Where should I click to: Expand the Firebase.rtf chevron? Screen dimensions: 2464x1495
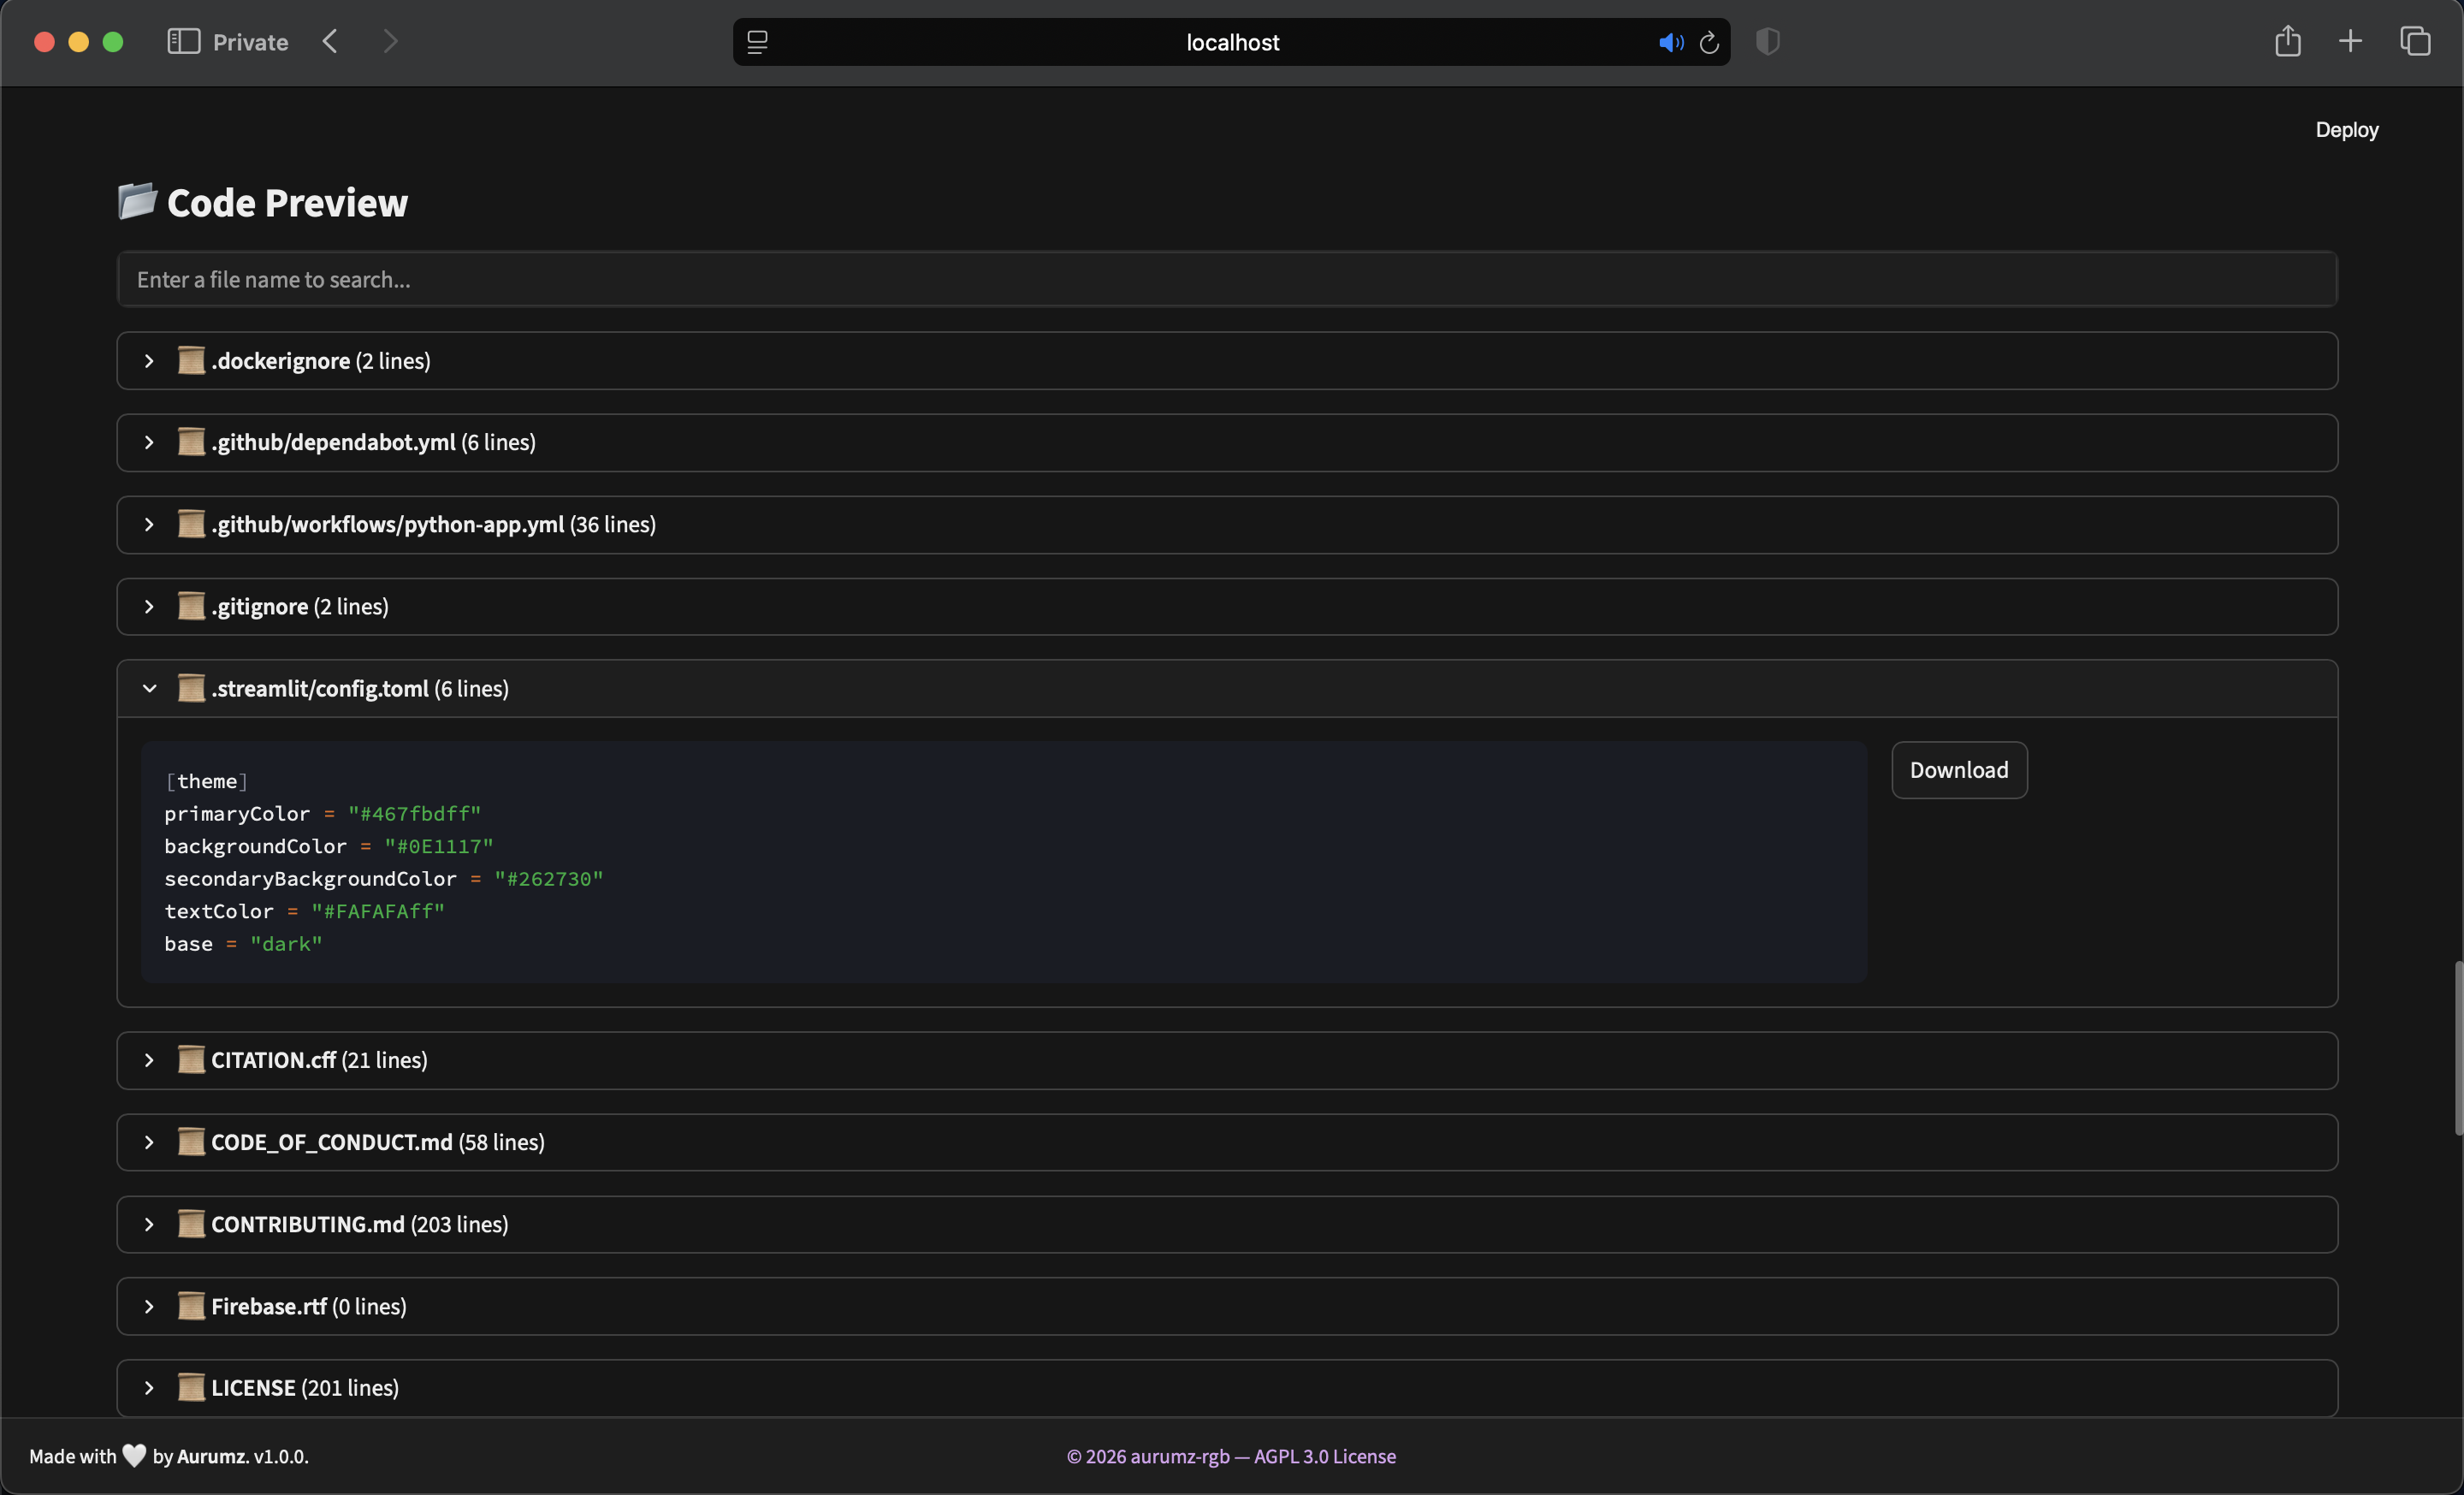coord(149,1306)
